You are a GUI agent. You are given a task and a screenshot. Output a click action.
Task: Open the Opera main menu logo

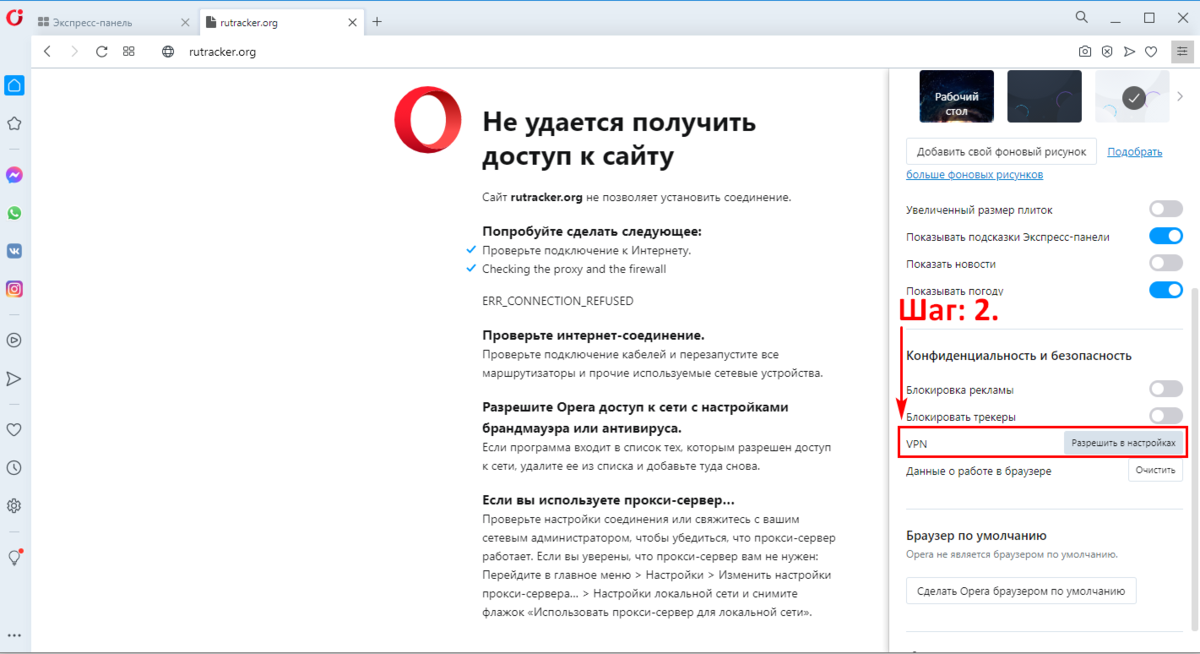(14, 19)
